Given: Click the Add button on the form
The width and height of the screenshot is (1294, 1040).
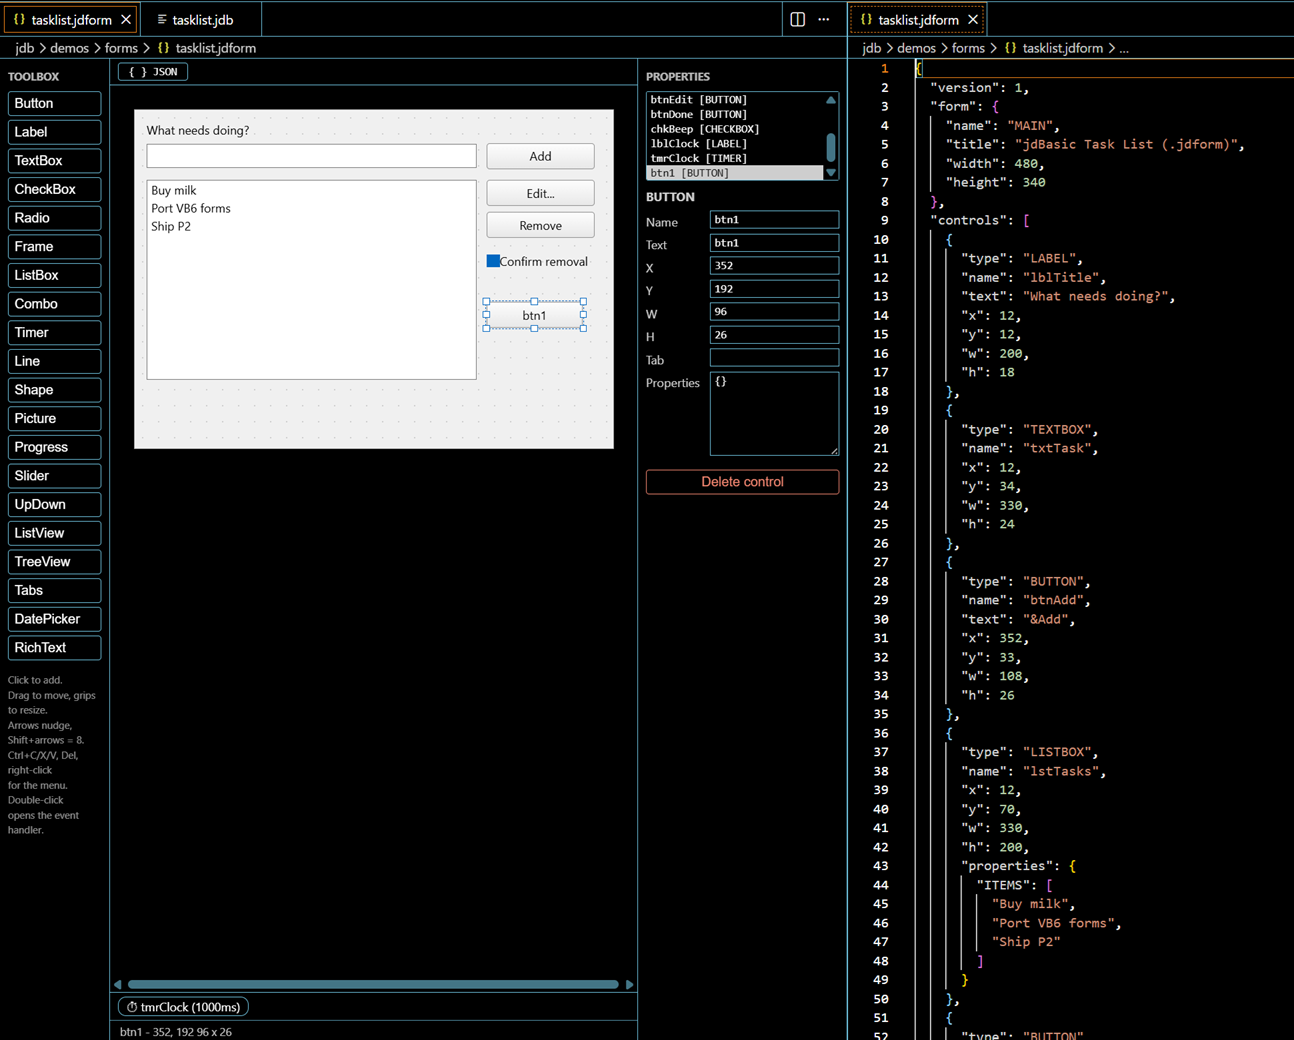Looking at the screenshot, I should 540,156.
